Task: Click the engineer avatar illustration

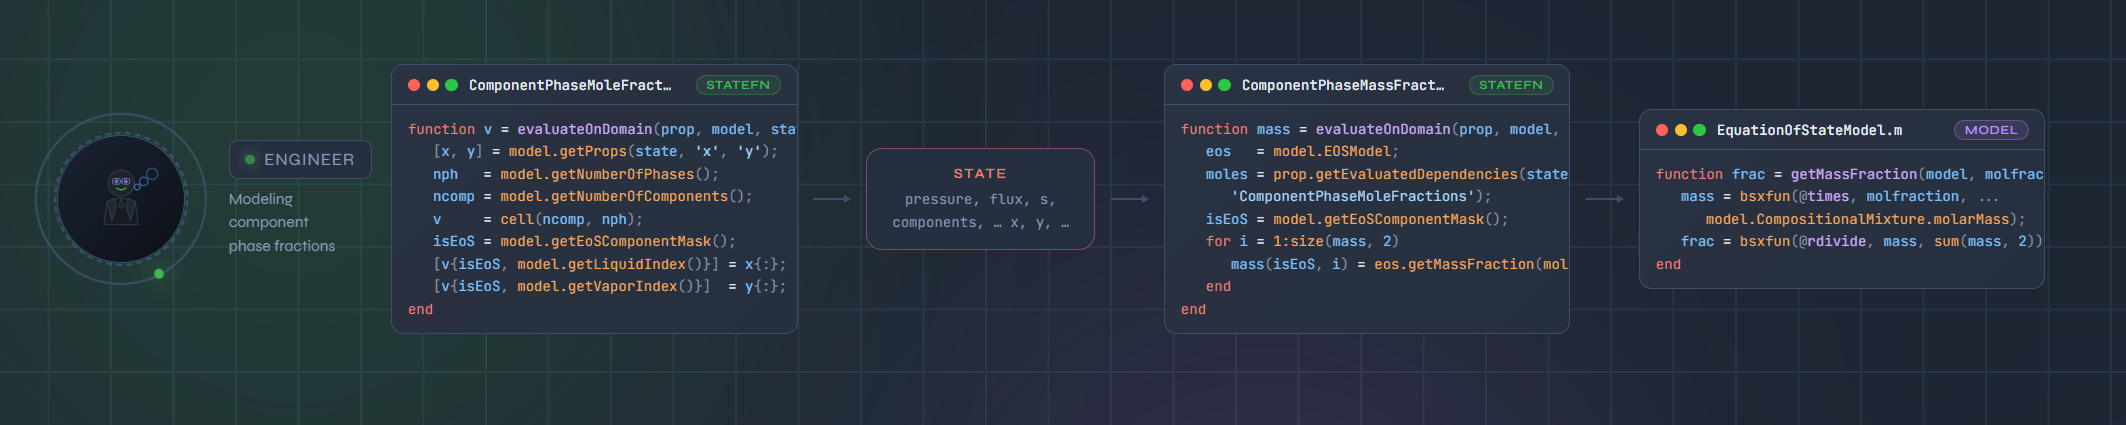Action: 121,198
